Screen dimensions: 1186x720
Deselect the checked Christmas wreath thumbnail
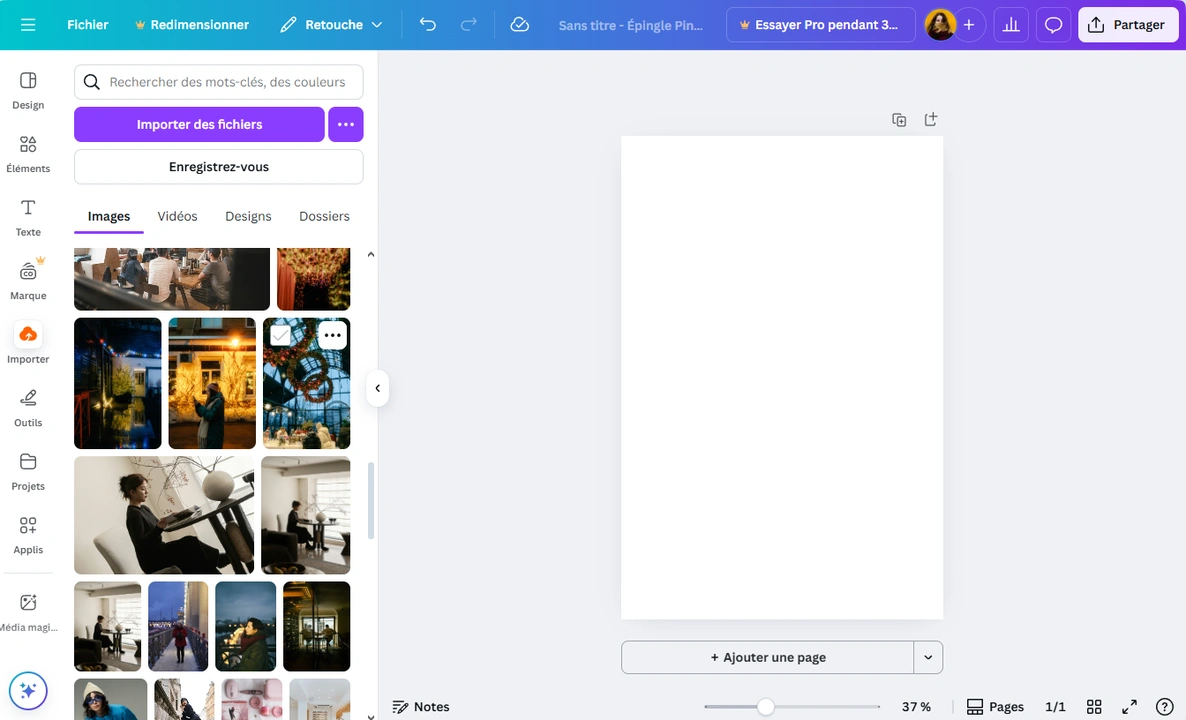coord(281,335)
